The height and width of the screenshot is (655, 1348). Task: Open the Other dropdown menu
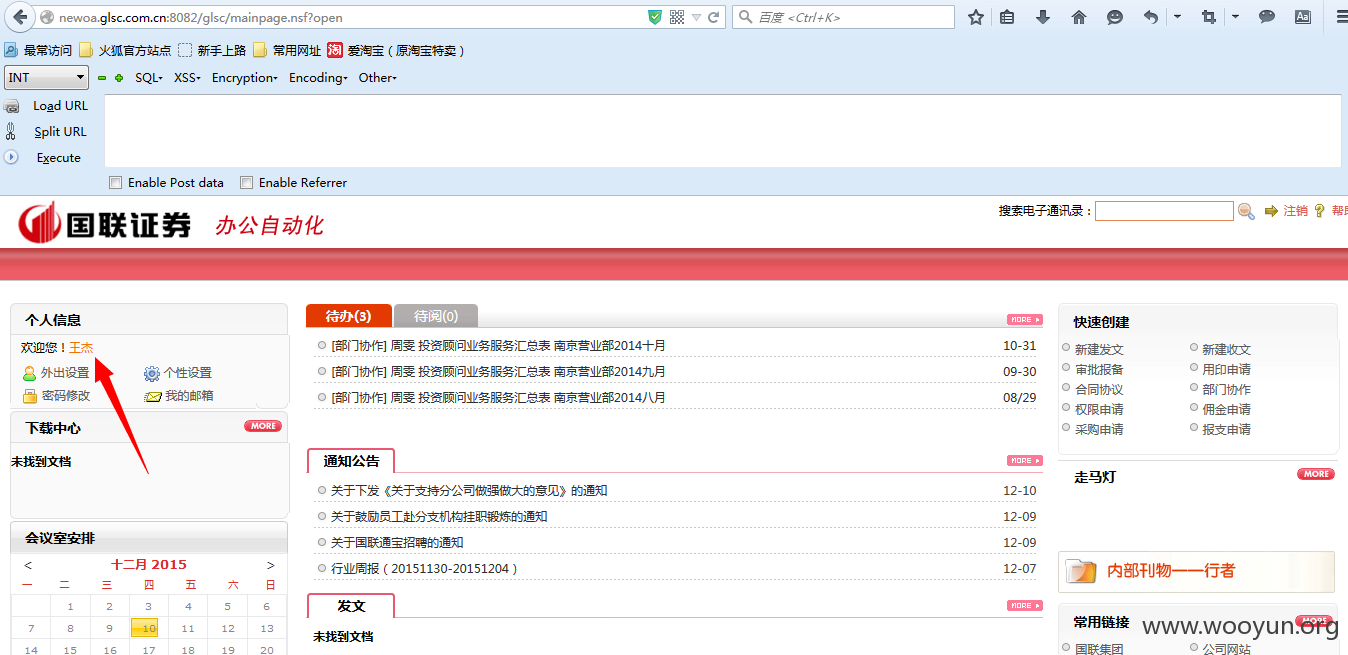[x=378, y=78]
